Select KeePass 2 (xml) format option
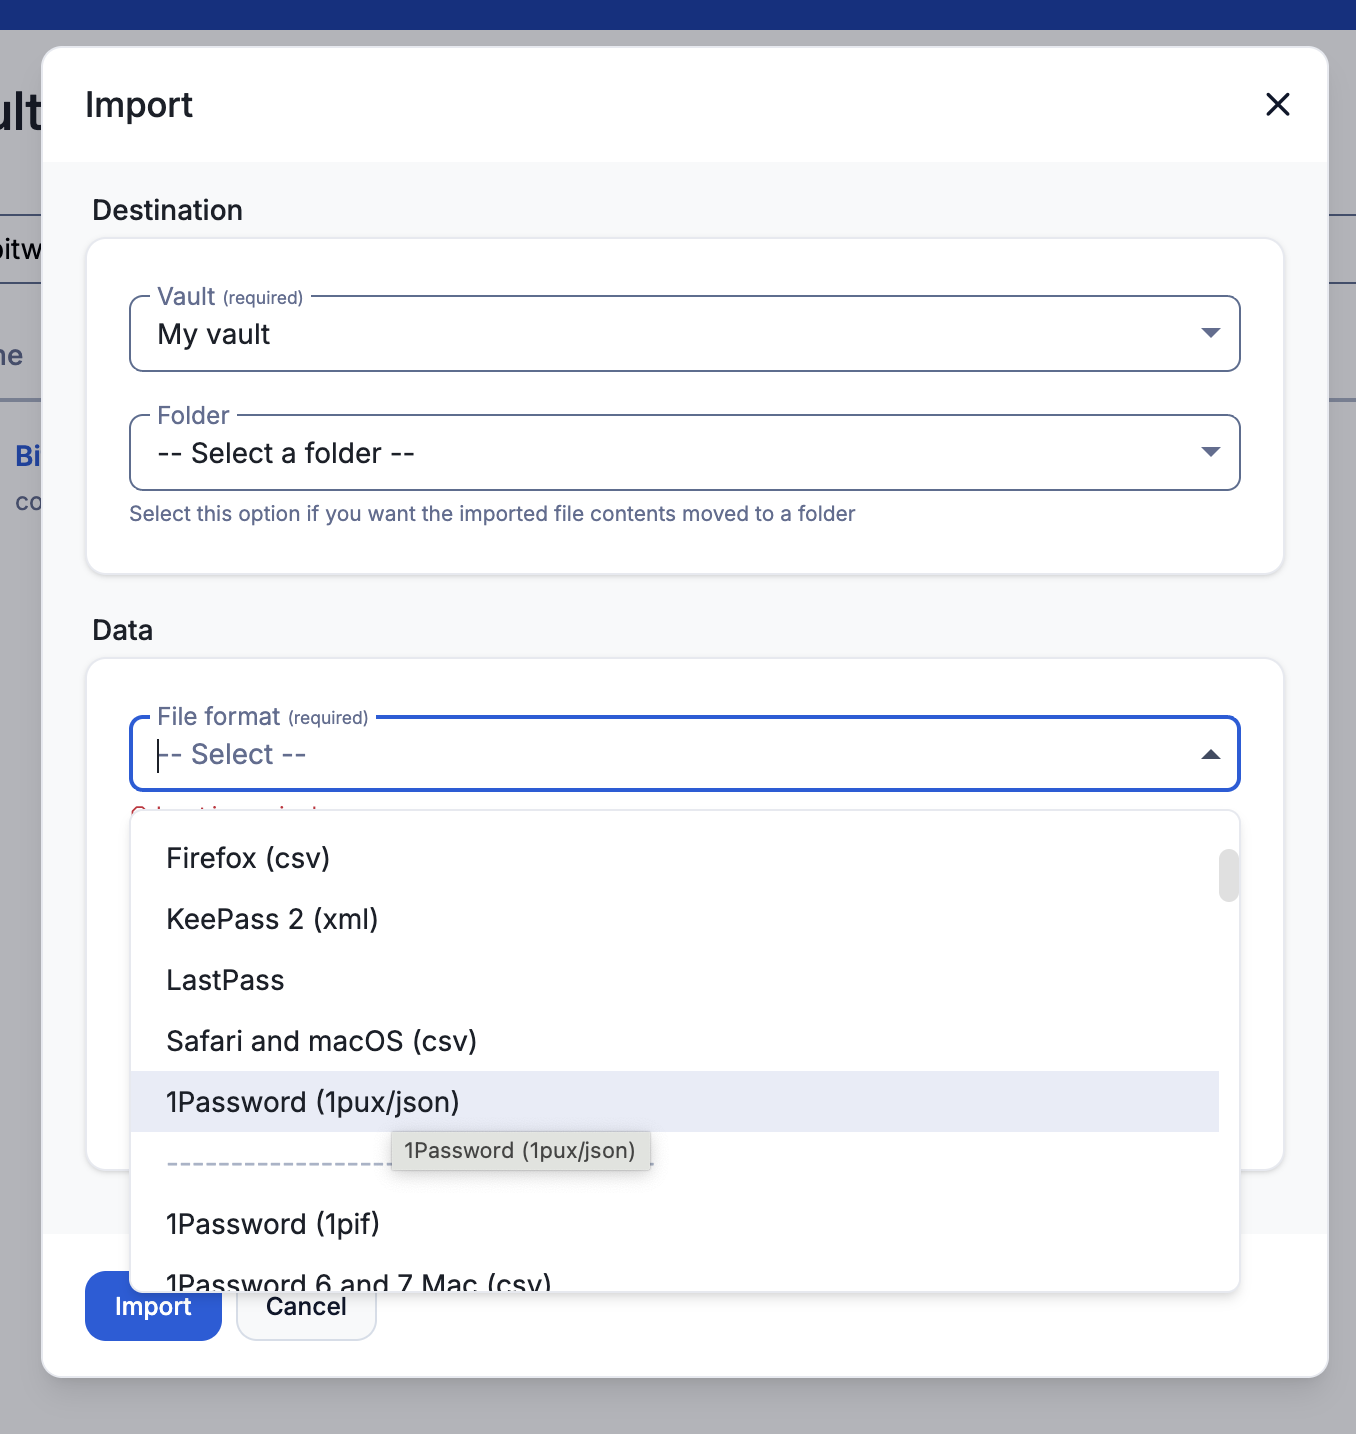 tap(675, 919)
